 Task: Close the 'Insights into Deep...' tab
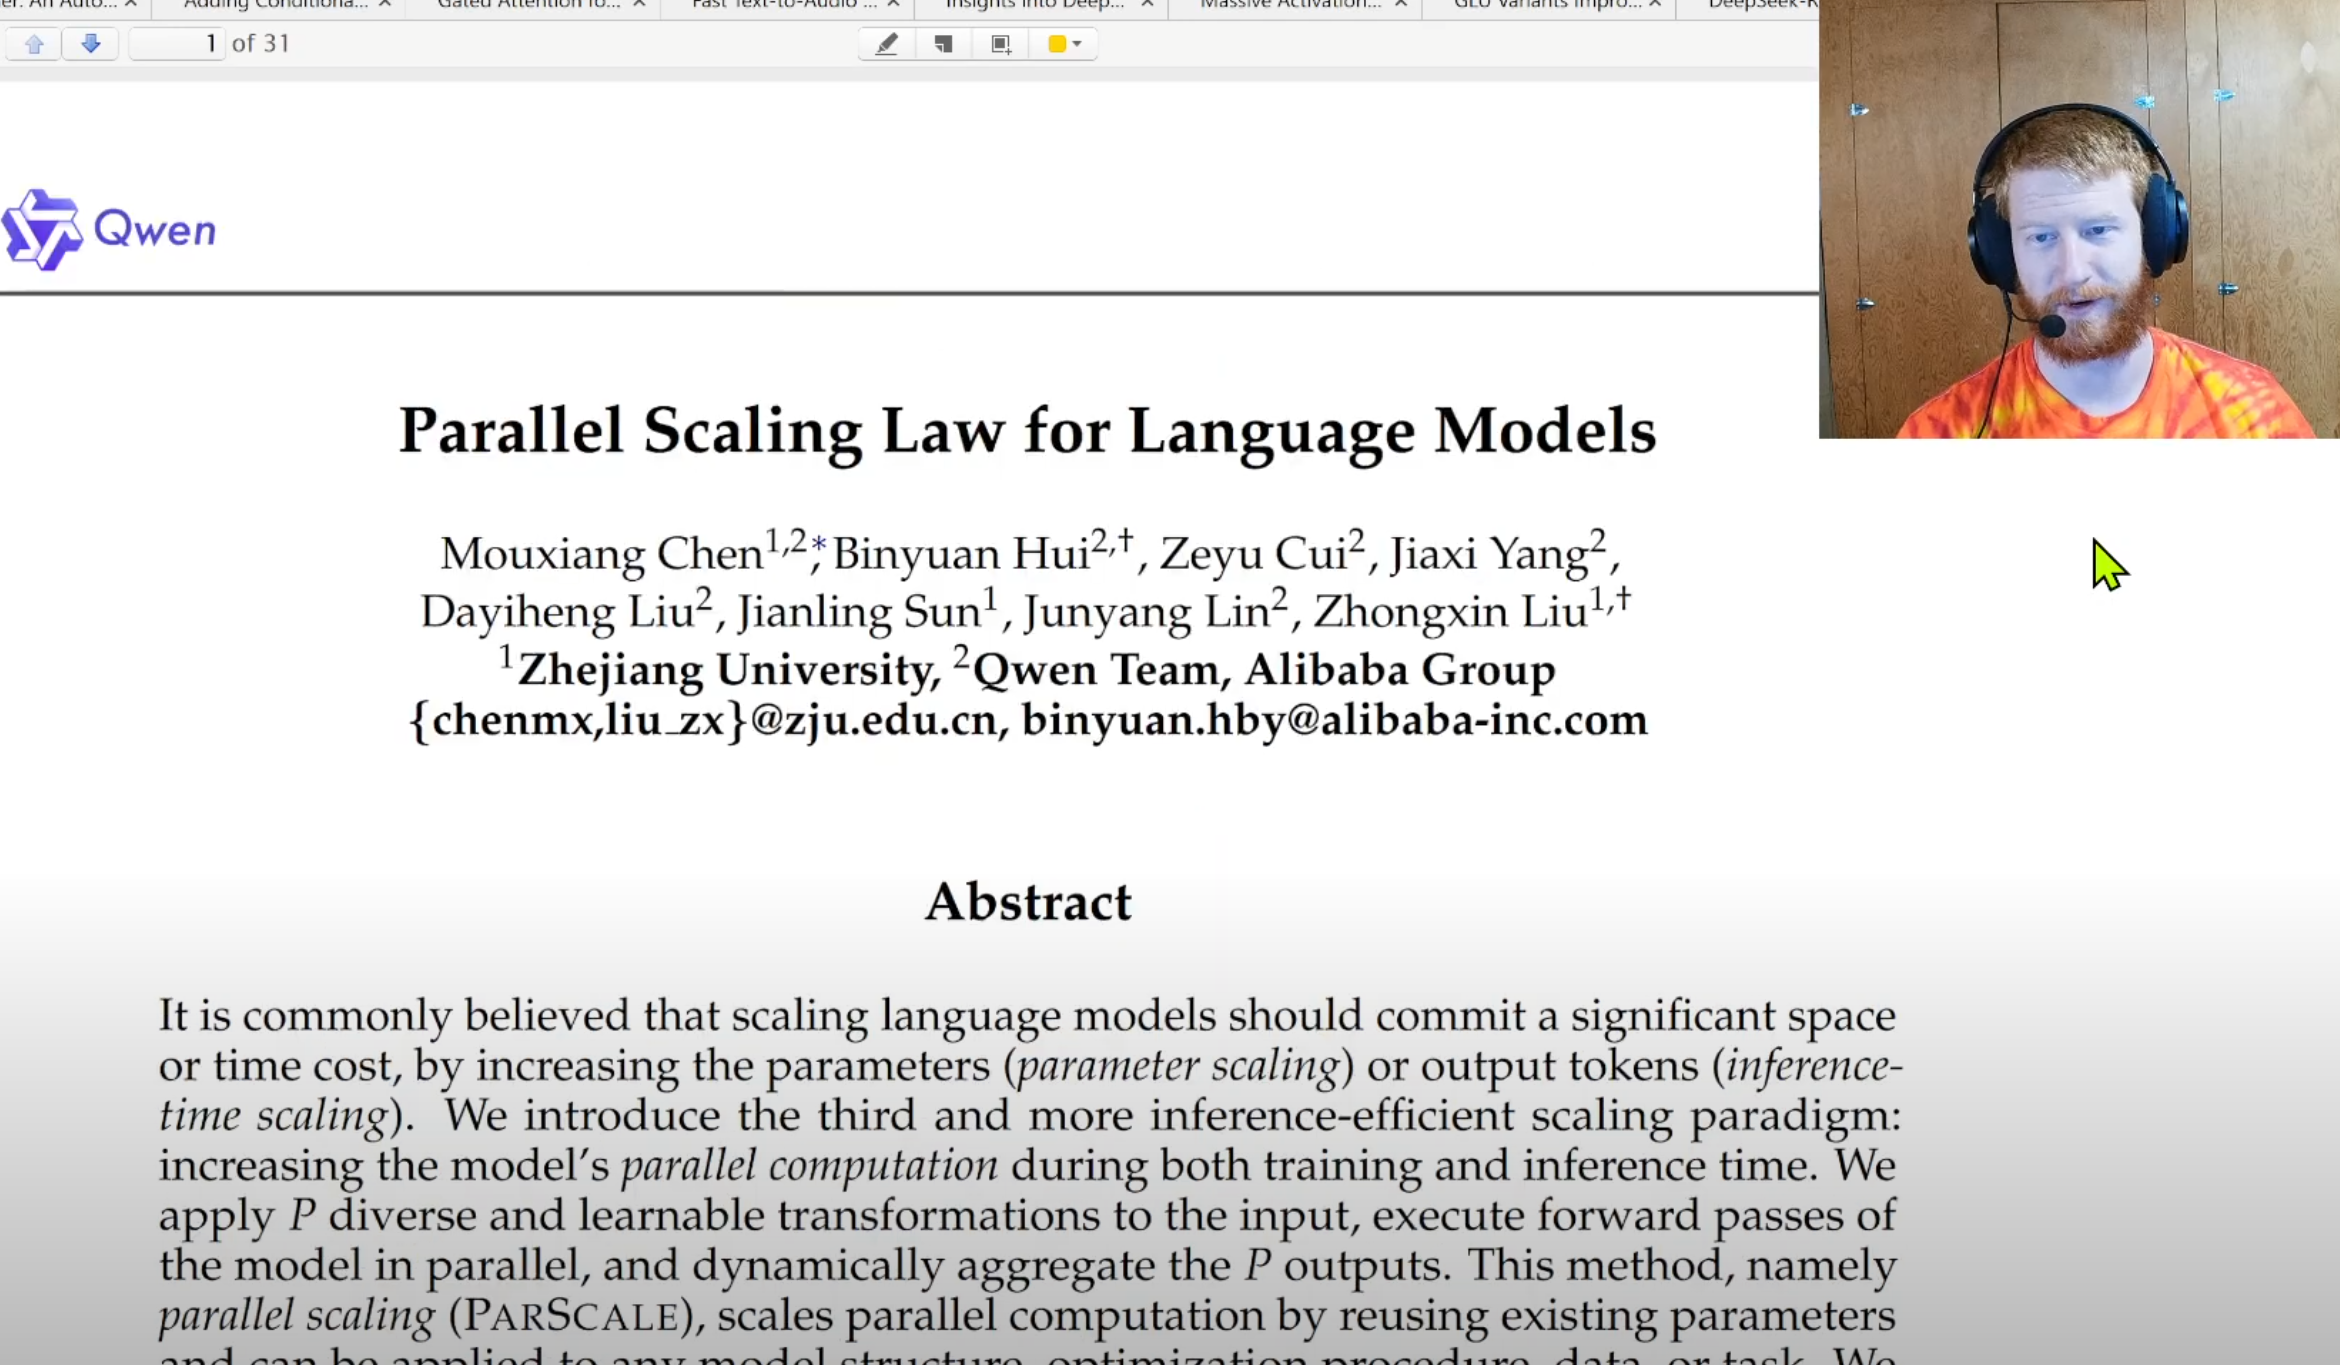click(x=1147, y=5)
